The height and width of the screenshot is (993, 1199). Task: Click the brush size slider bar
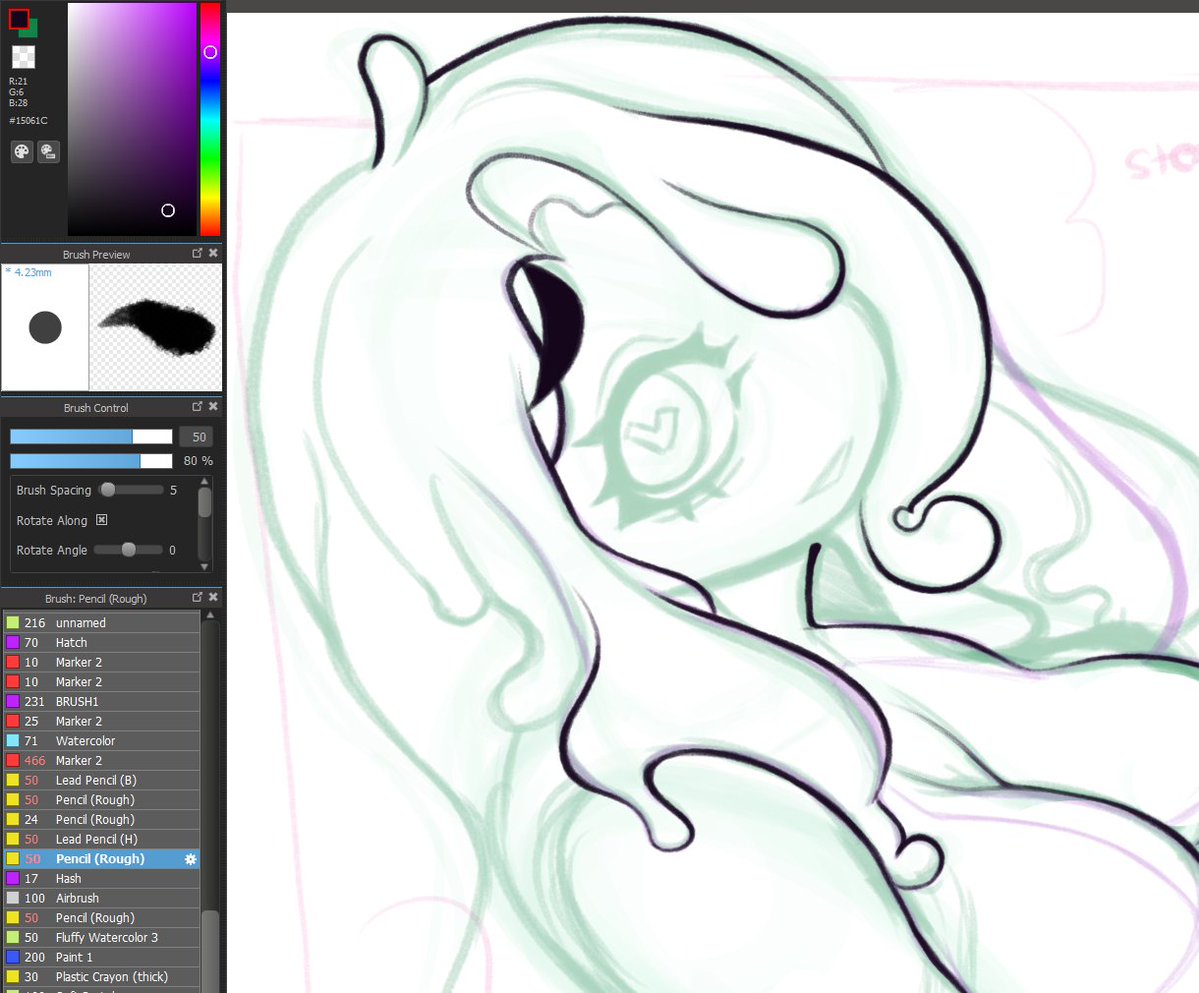[x=91, y=436]
